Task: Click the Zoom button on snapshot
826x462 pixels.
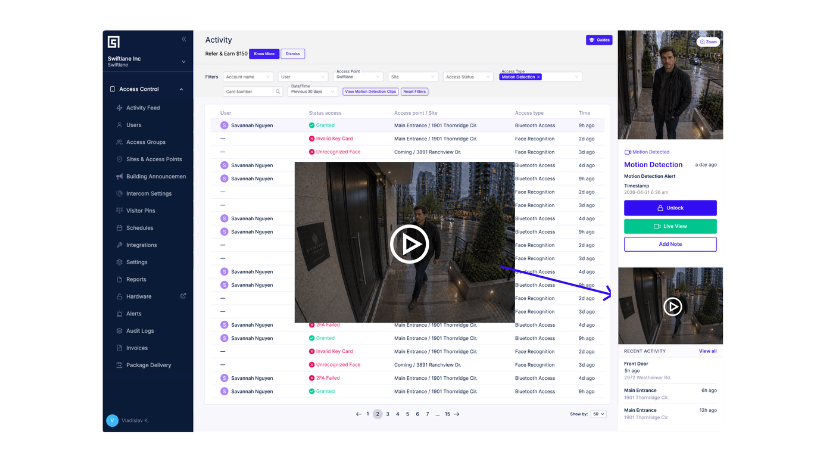Action: 709,42
